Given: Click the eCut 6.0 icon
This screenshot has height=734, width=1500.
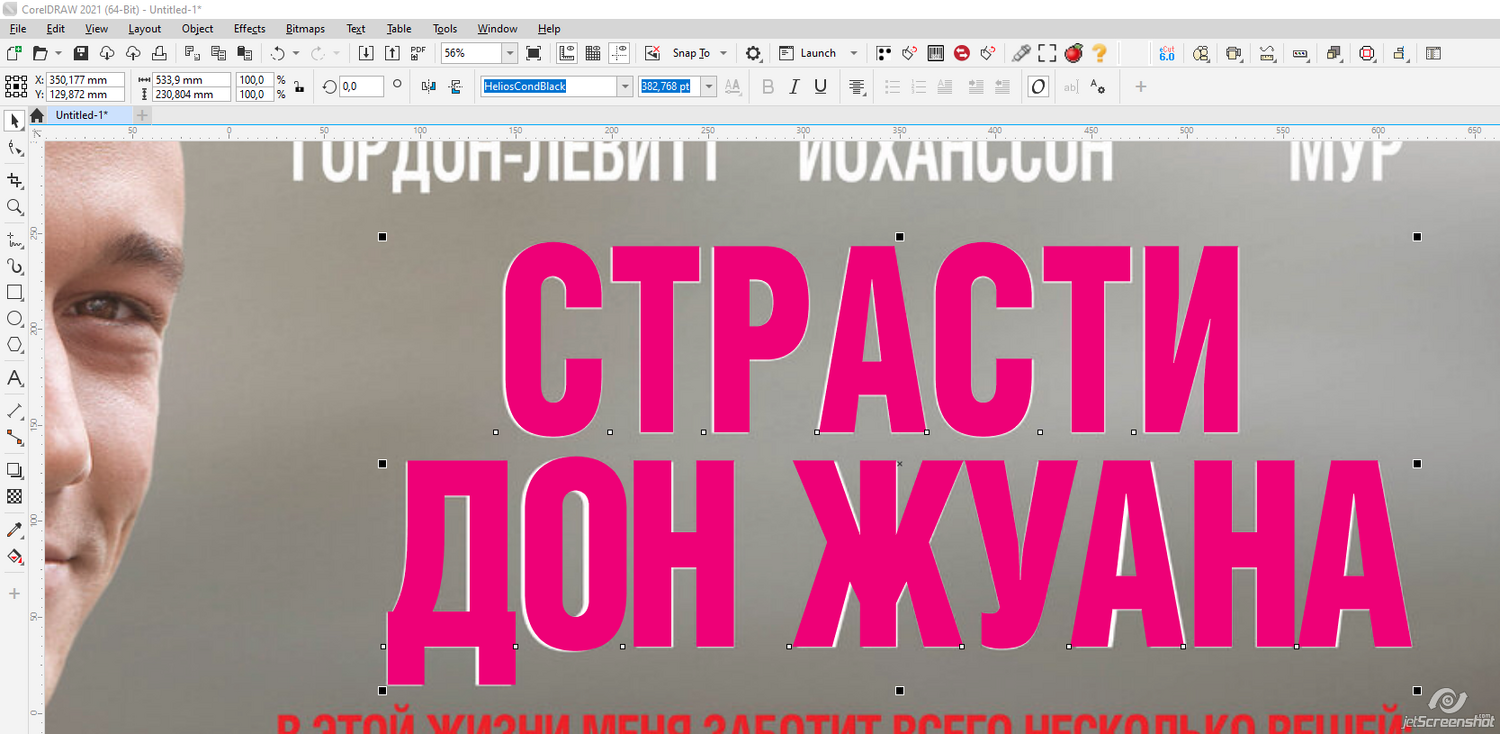Looking at the screenshot, I should (1167, 53).
